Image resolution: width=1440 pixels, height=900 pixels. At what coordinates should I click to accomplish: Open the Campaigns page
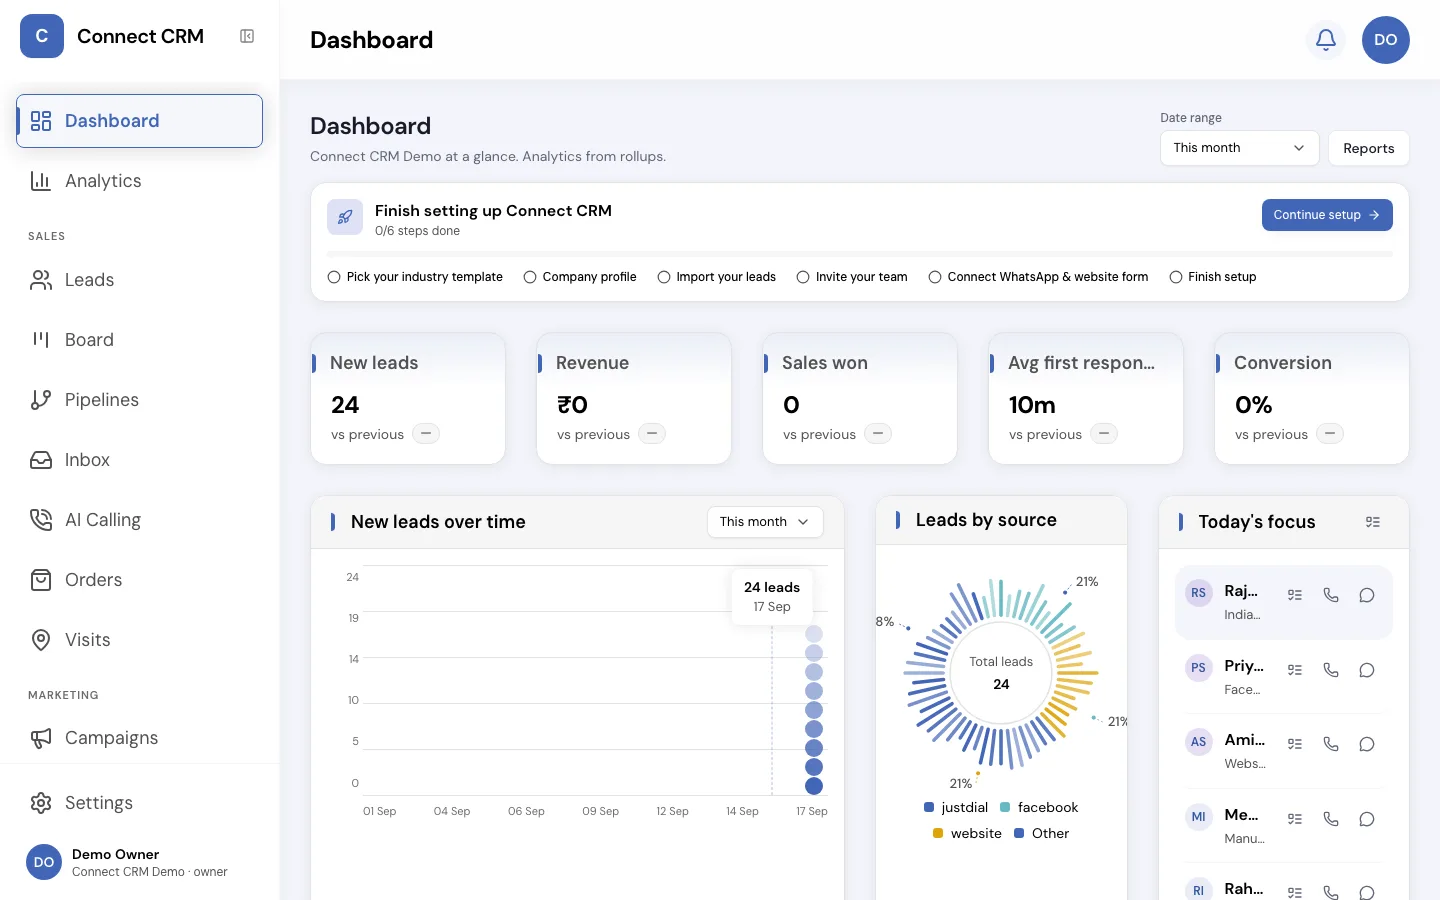(140, 738)
